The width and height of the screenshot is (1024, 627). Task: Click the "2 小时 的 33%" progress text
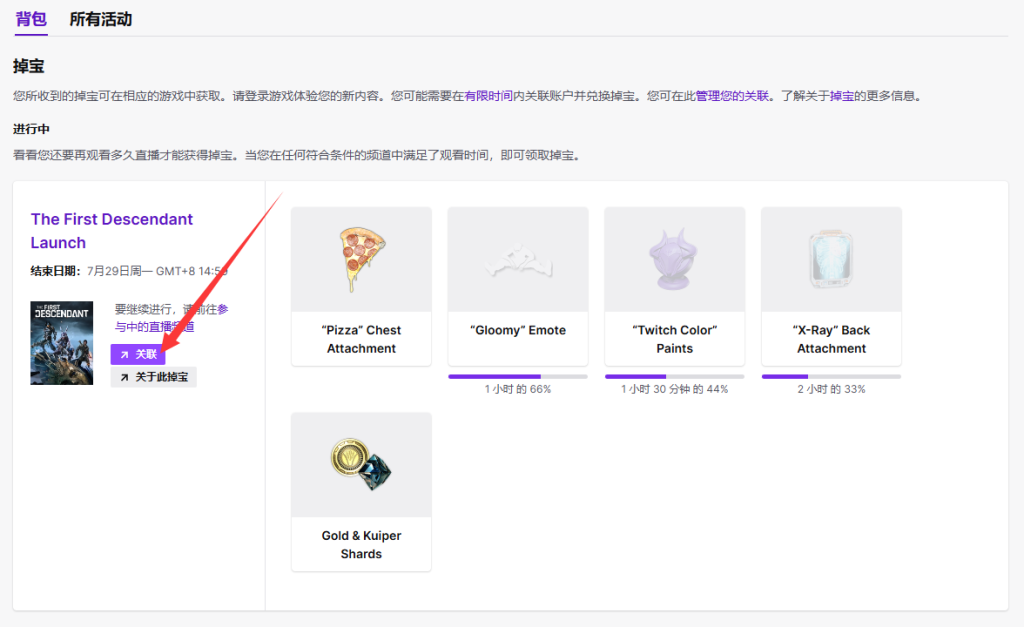coord(831,389)
